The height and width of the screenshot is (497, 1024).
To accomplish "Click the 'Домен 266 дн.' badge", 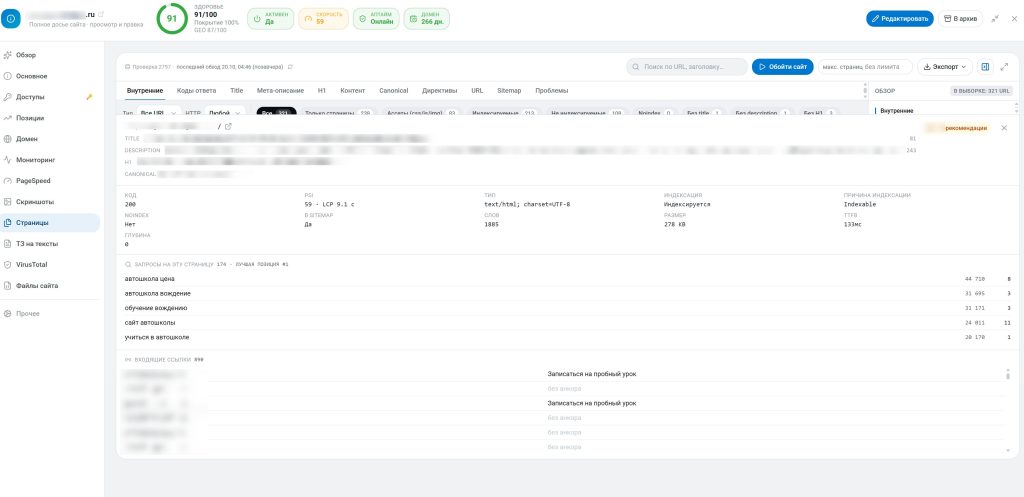I will [426, 19].
